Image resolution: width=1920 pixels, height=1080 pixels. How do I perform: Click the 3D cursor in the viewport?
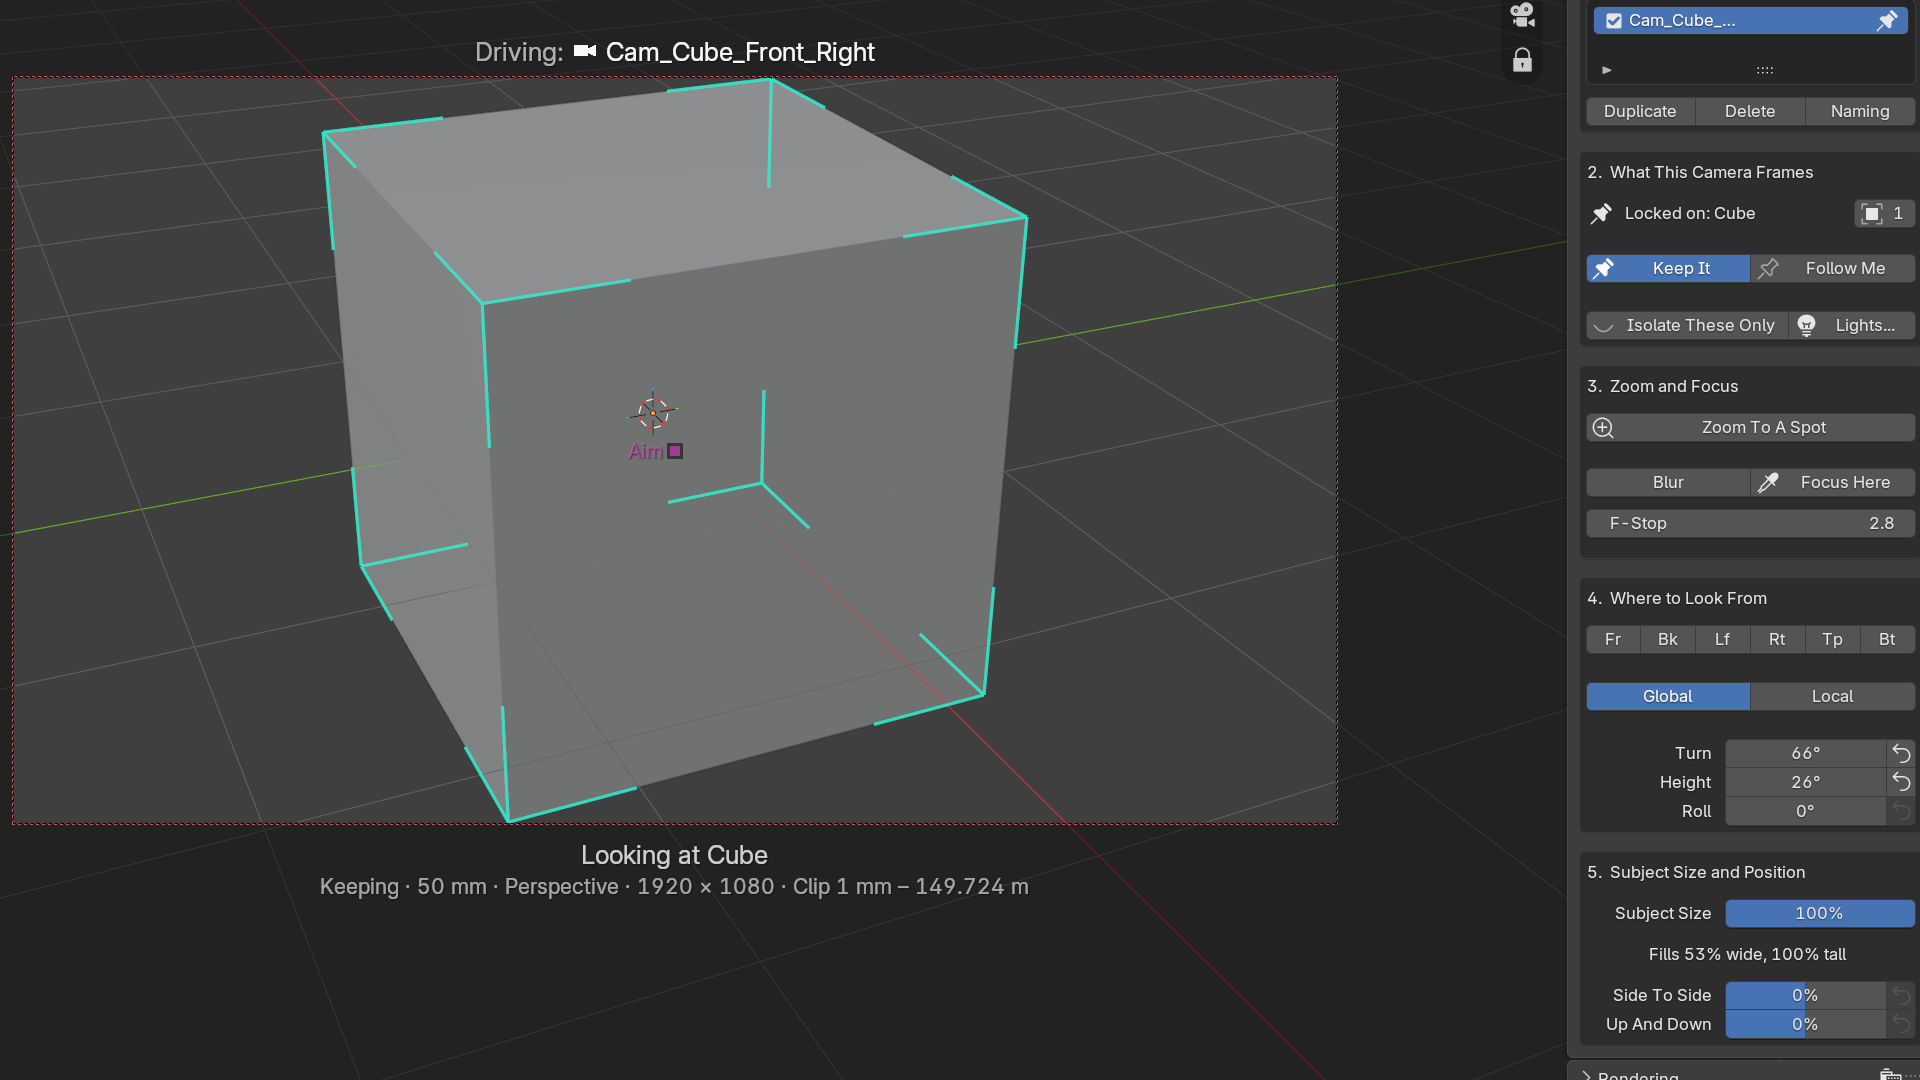click(x=653, y=412)
